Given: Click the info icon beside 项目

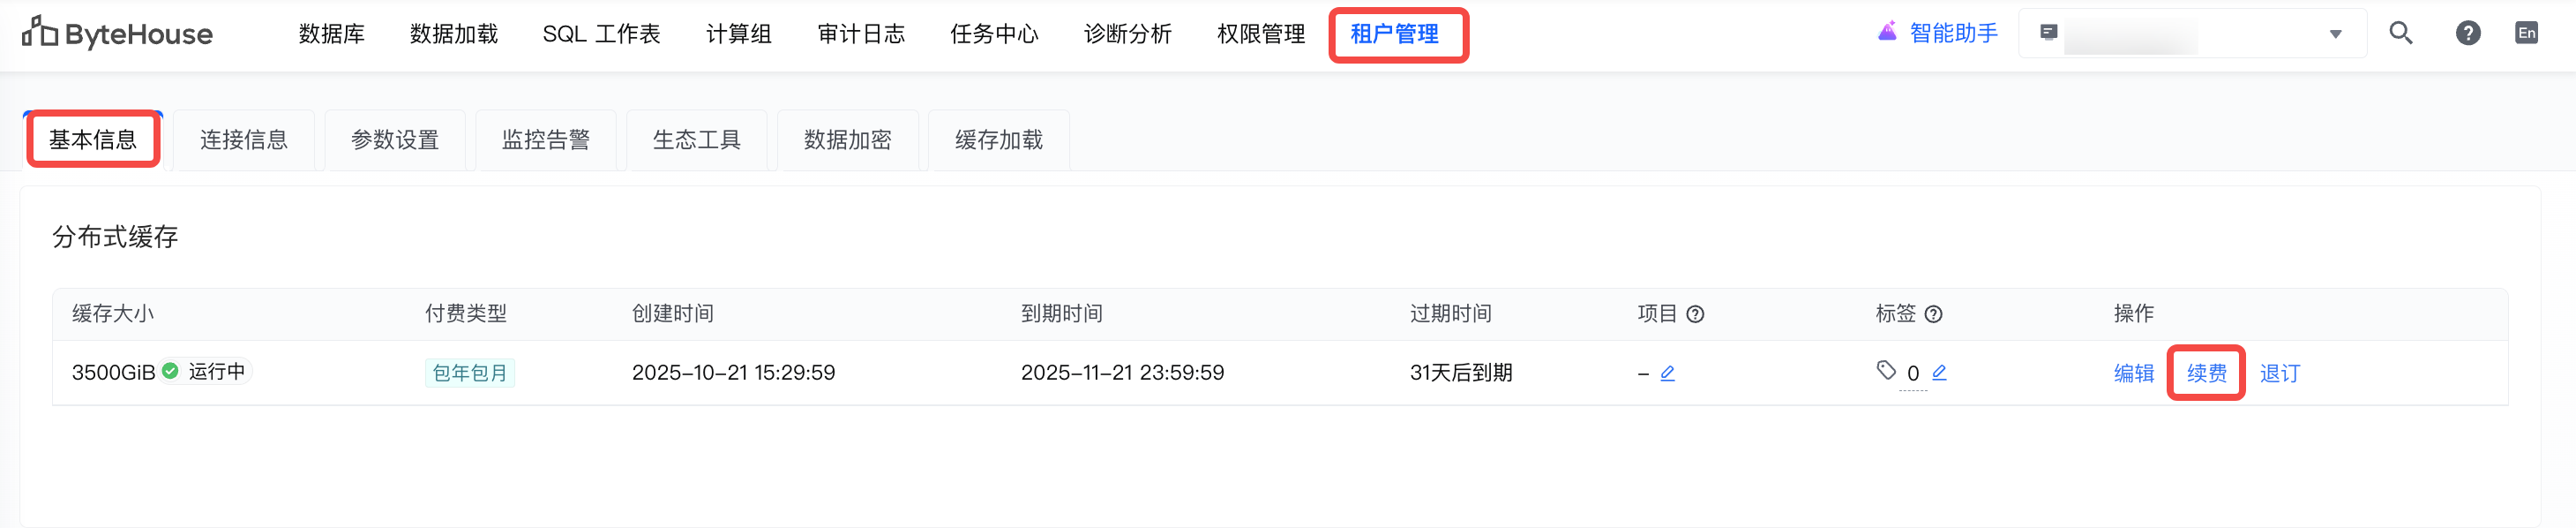Looking at the screenshot, I should tap(1695, 315).
